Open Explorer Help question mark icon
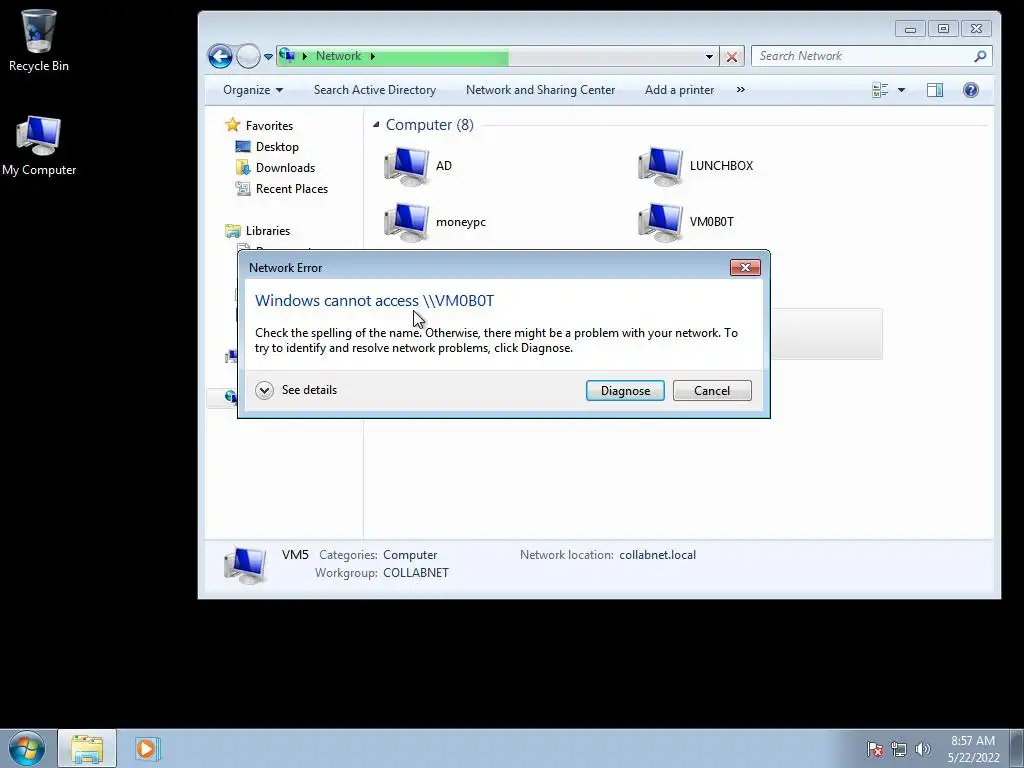Viewport: 1024px width, 768px height. click(970, 90)
